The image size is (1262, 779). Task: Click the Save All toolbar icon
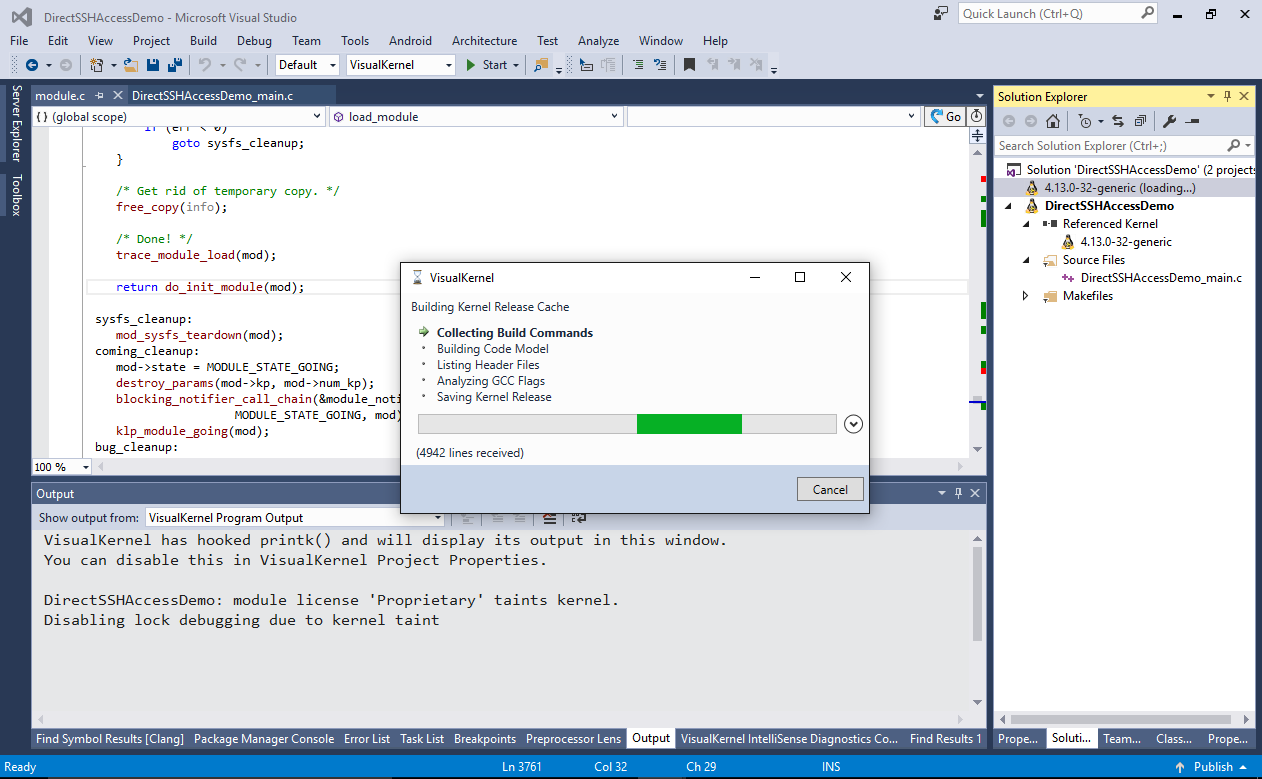point(174,65)
